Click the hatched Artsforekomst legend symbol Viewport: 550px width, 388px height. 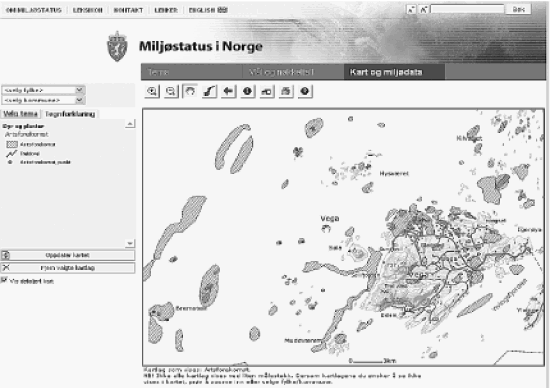[12, 144]
